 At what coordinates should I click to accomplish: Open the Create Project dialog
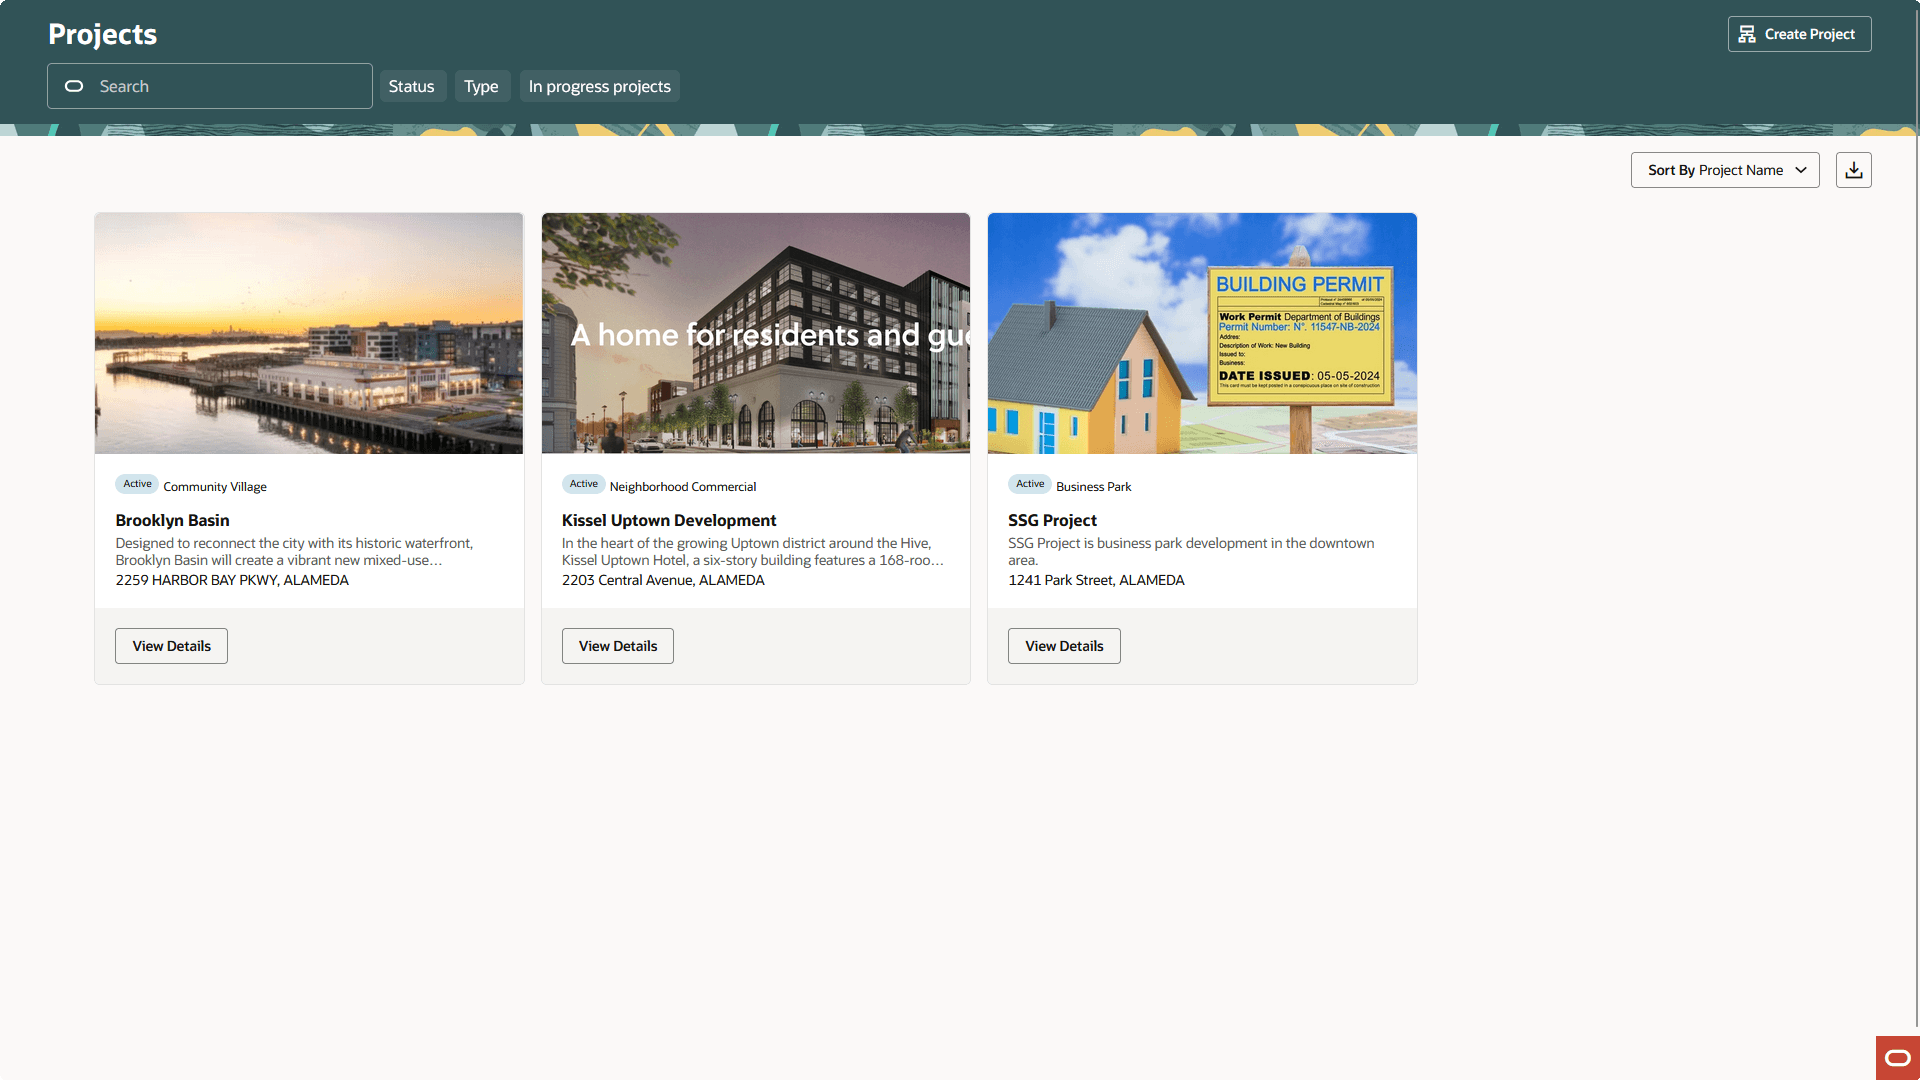(x=1798, y=33)
